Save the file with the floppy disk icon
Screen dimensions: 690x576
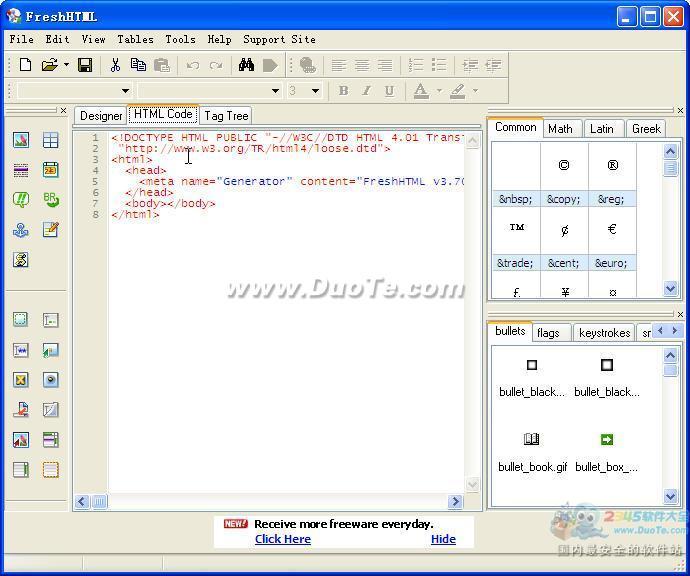point(85,66)
